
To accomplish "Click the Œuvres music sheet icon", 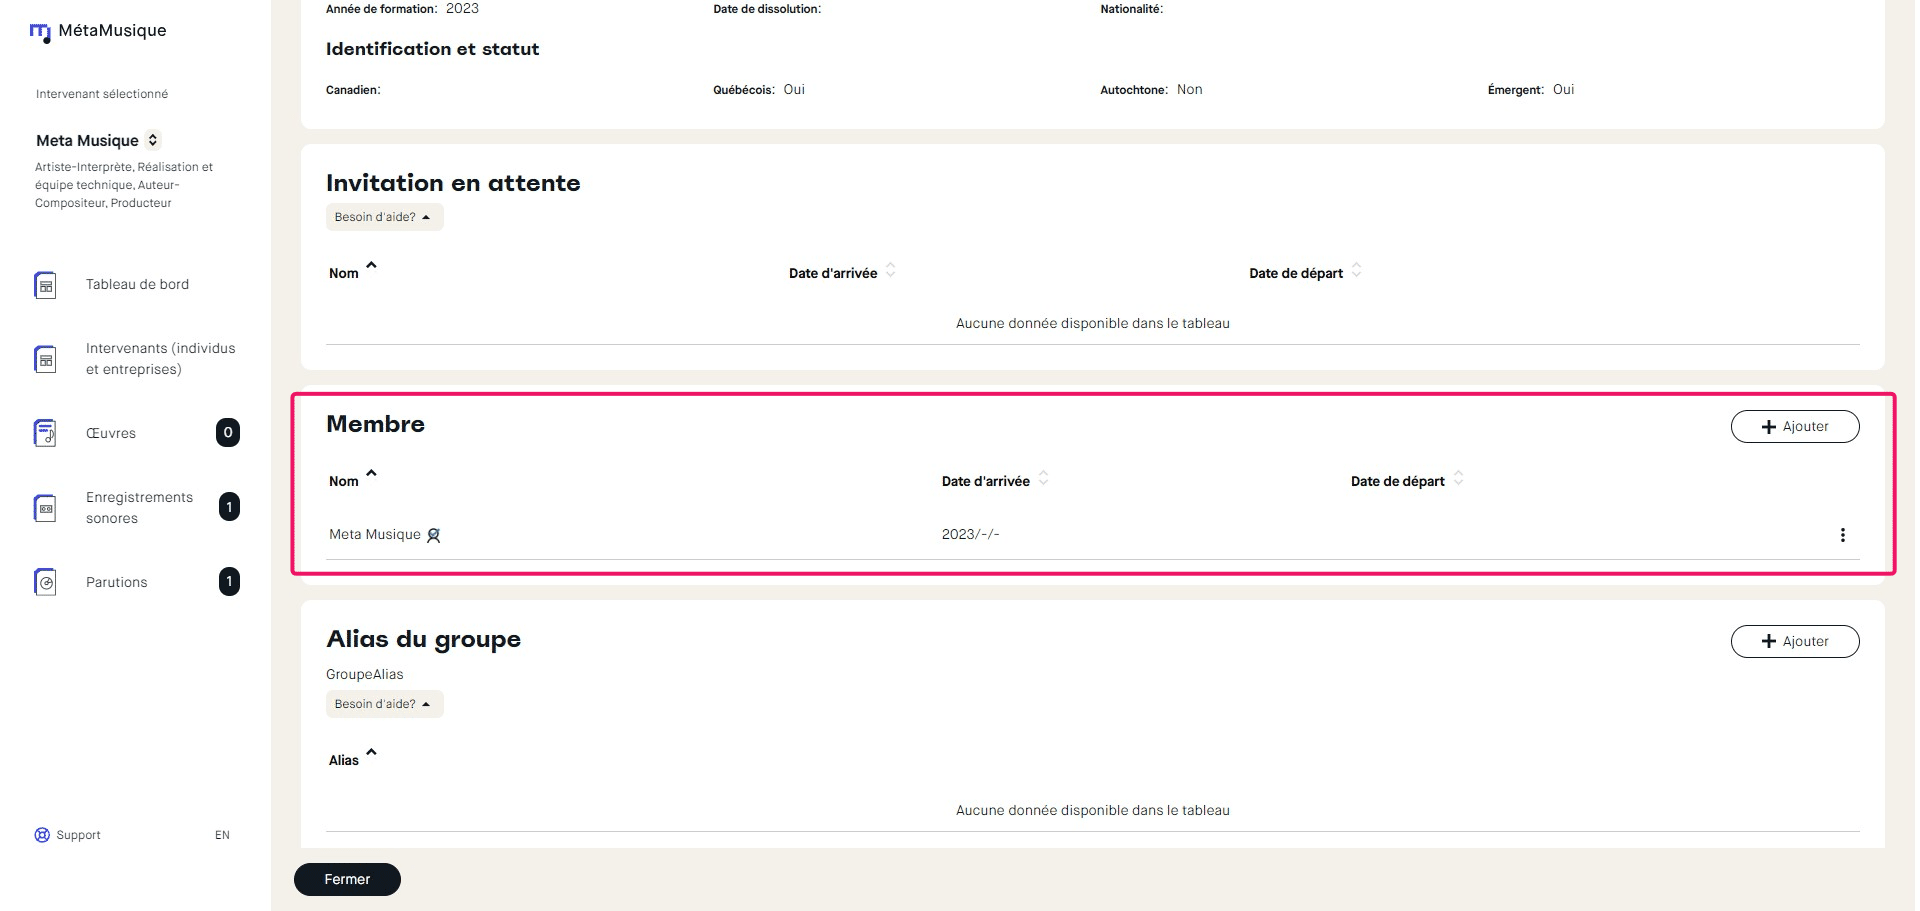I will pos(45,433).
